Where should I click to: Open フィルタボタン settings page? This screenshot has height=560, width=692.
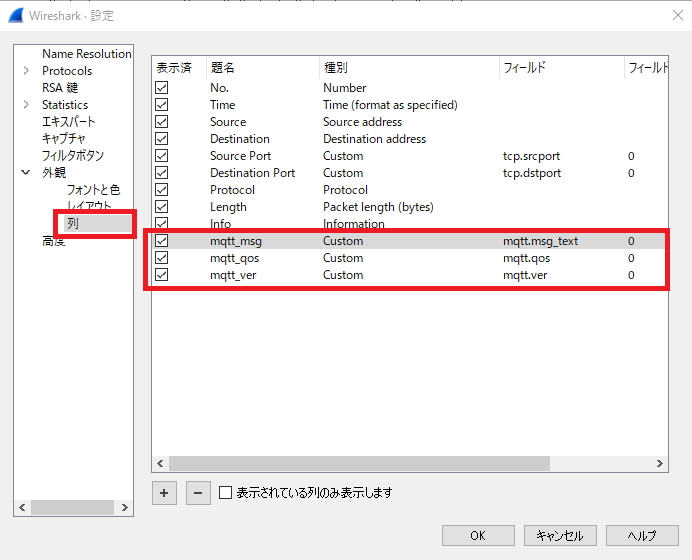click(73, 155)
